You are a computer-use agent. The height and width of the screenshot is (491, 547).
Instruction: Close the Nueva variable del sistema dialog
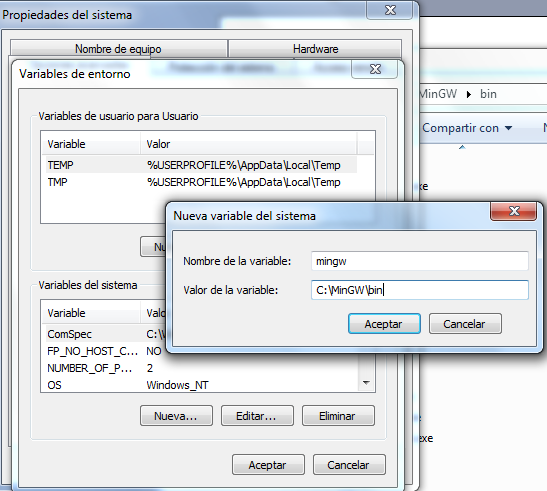[514, 211]
